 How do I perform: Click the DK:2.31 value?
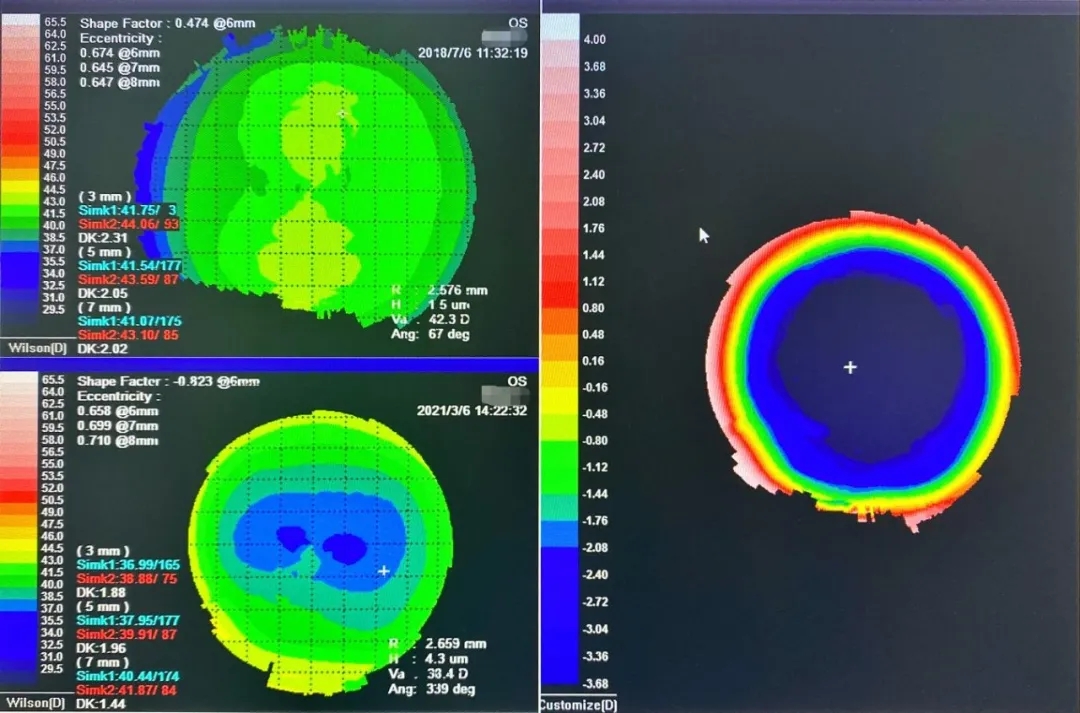tap(103, 238)
